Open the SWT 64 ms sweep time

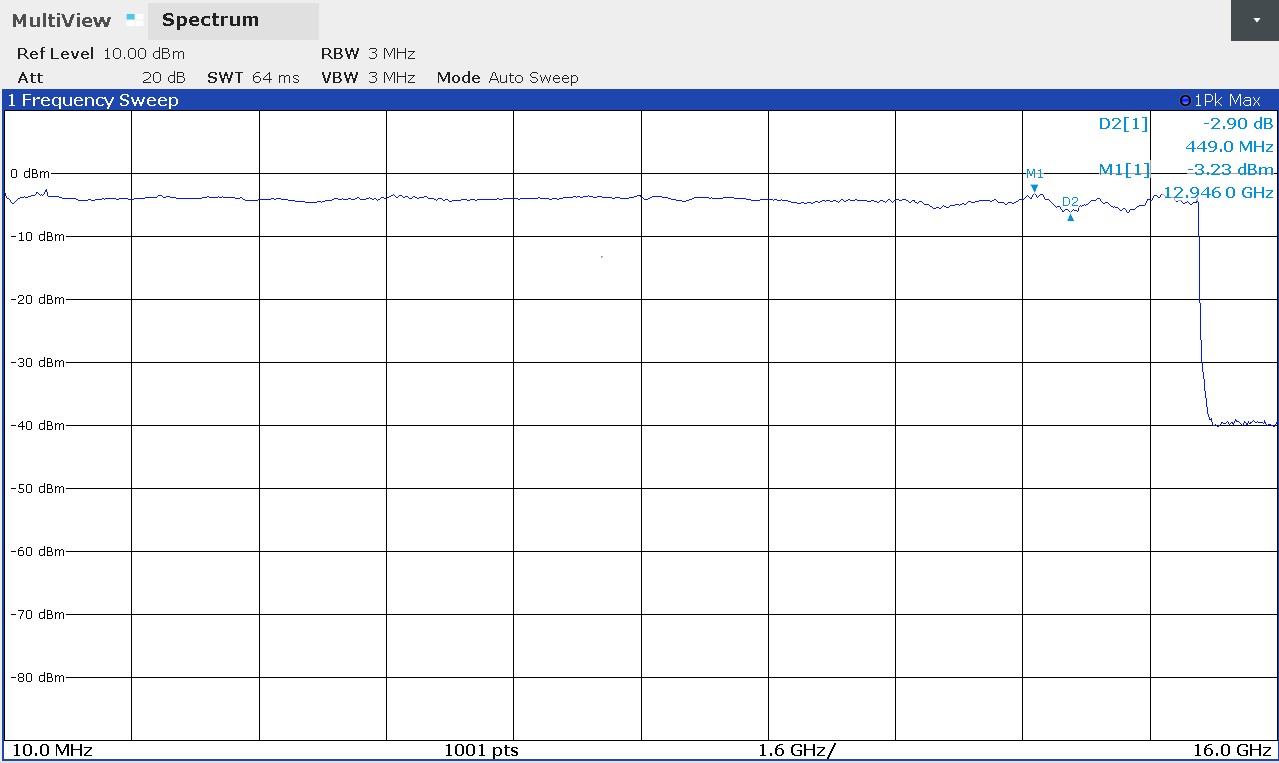[253, 78]
